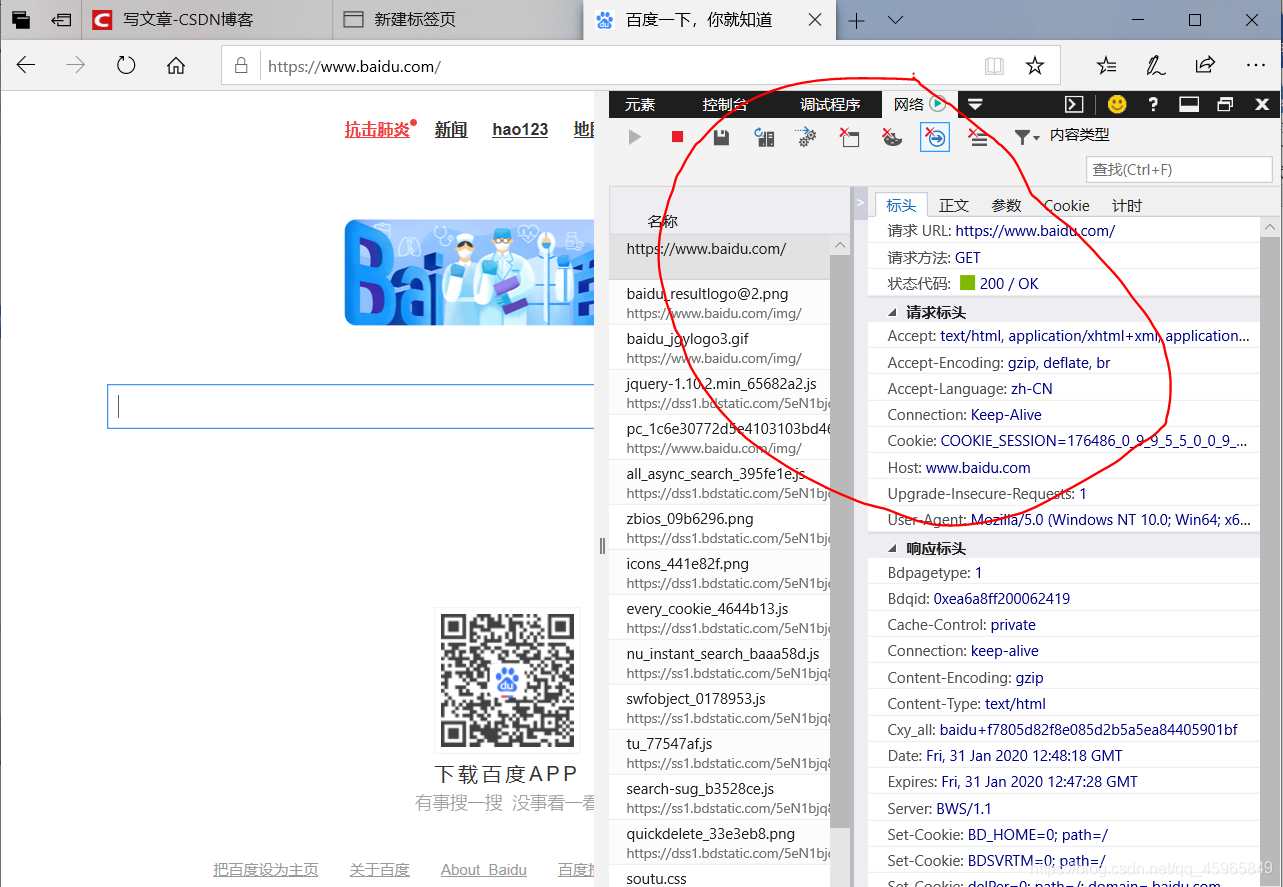Click the Host: www.baidu.com header value

pyautogui.click(x=978, y=467)
